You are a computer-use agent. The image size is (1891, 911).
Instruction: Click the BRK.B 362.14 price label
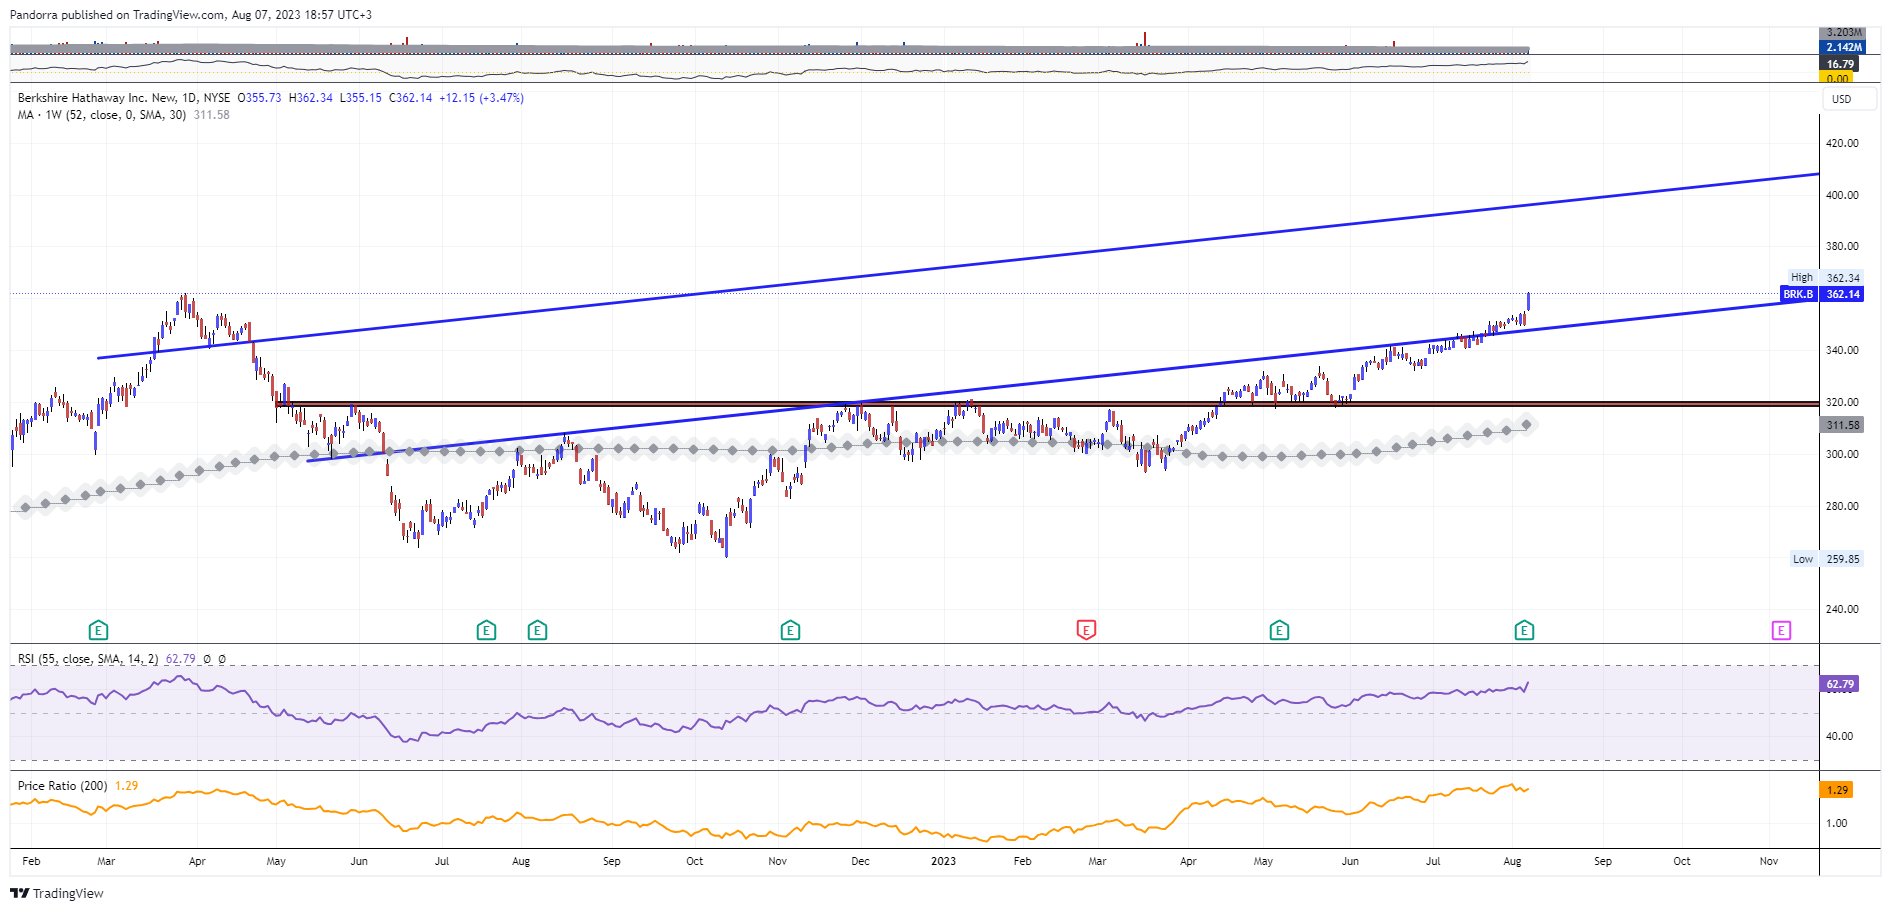click(x=1822, y=294)
